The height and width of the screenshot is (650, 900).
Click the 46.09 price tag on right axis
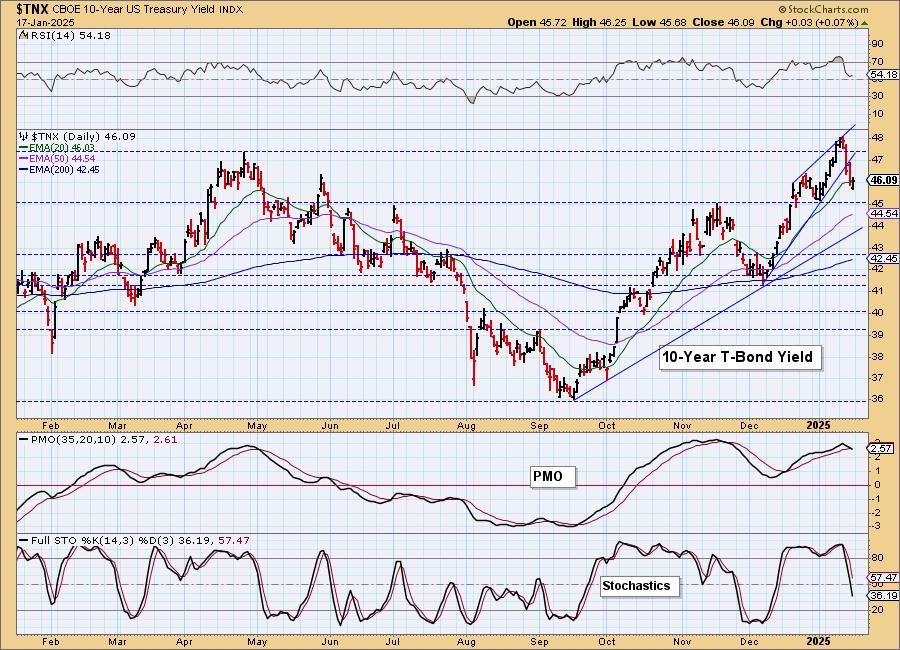tap(884, 180)
